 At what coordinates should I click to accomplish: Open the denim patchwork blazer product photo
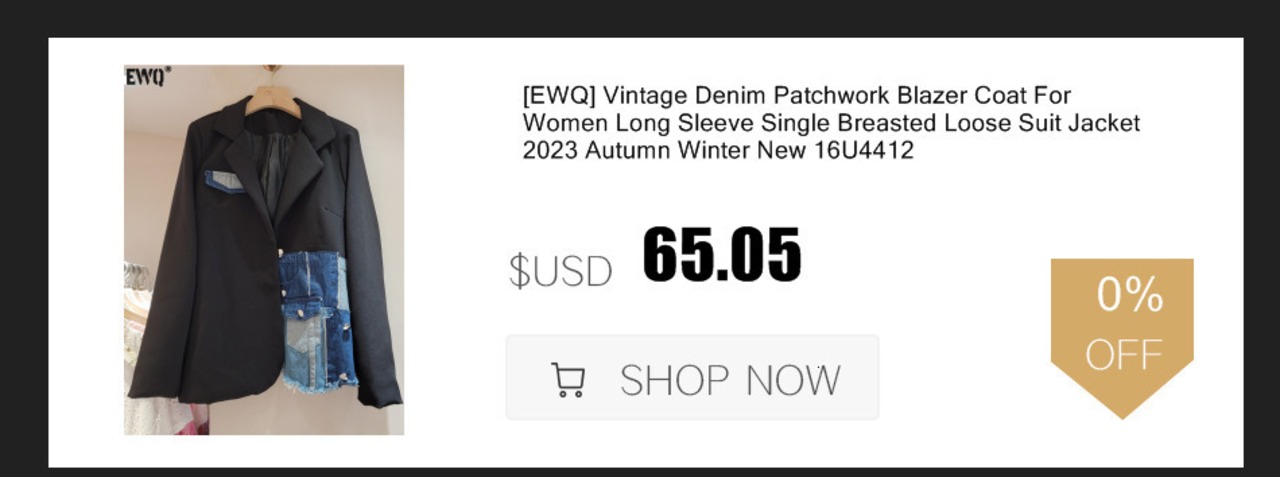pyautogui.click(x=264, y=250)
